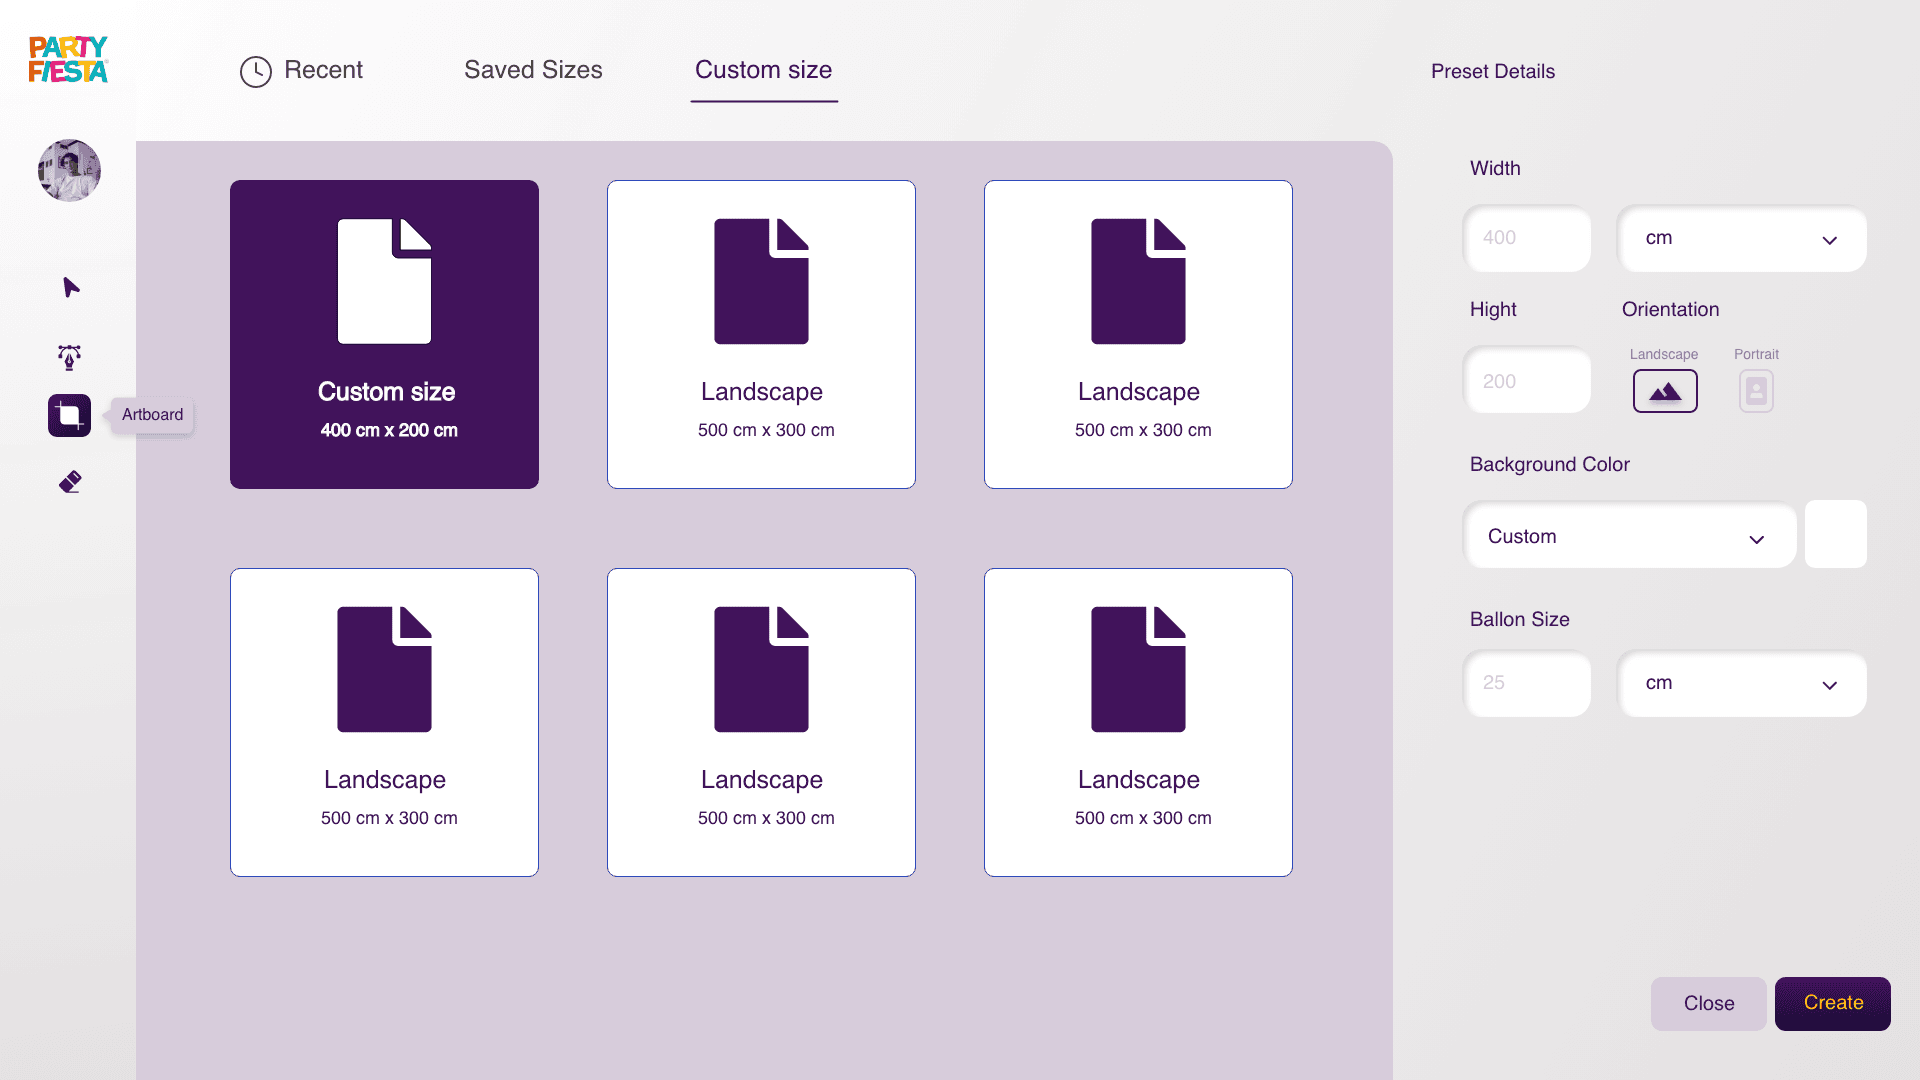The image size is (1920, 1080).
Task: Open the user profile avatar
Action: (x=69, y=170)
